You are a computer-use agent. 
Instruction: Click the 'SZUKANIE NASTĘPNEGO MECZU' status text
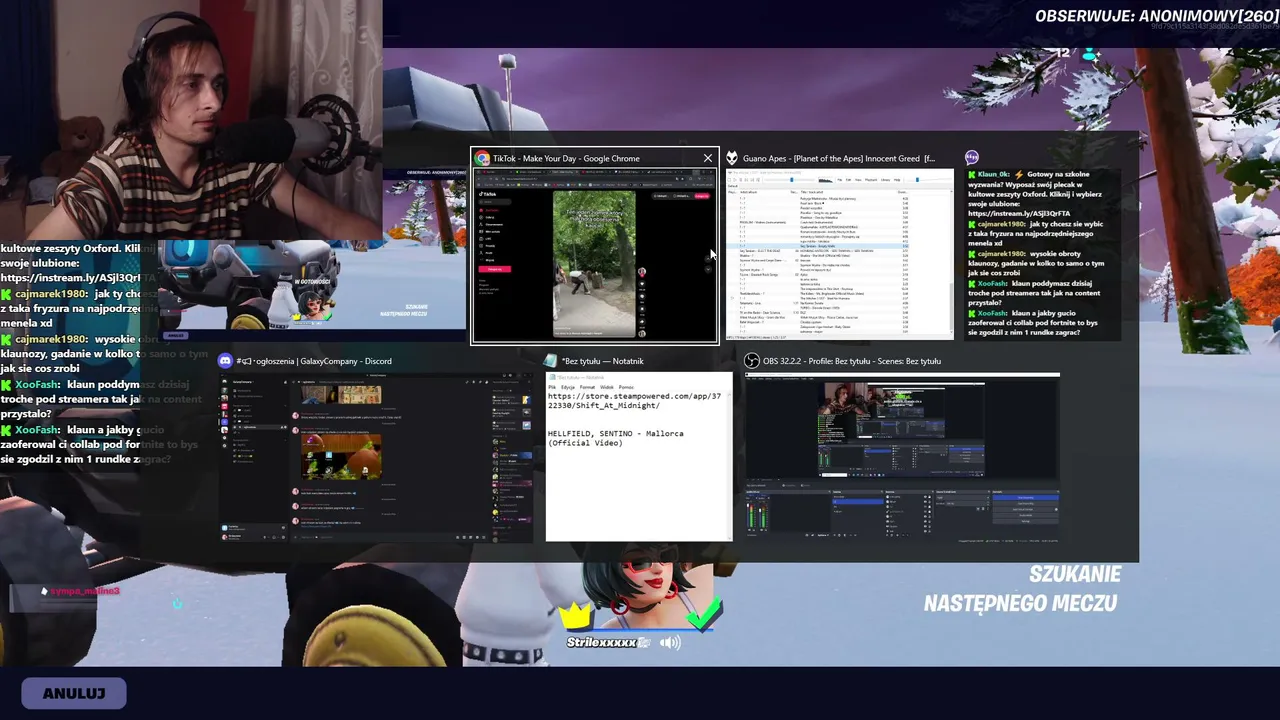pyautogui.click(x=1022, y=589)
